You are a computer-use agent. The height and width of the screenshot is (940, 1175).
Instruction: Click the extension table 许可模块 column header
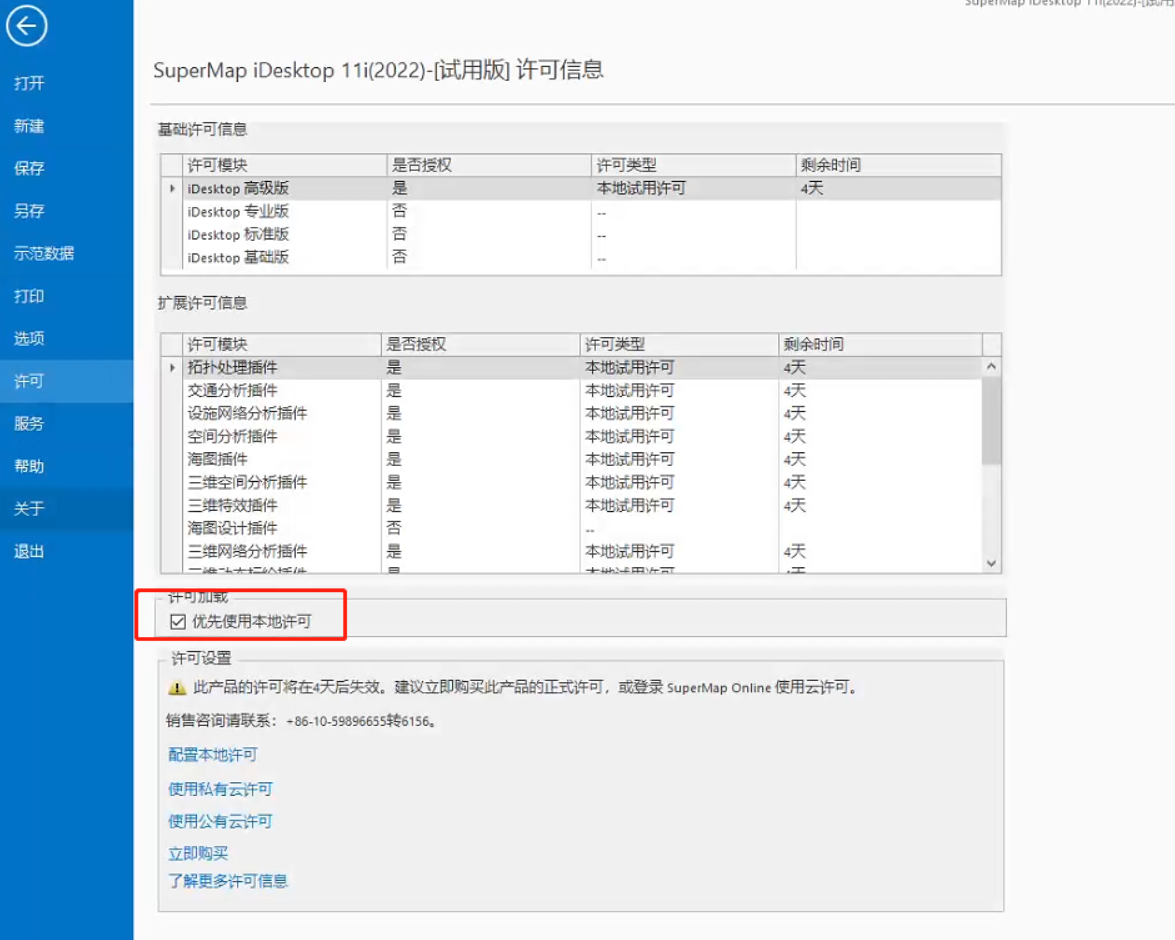283,344
